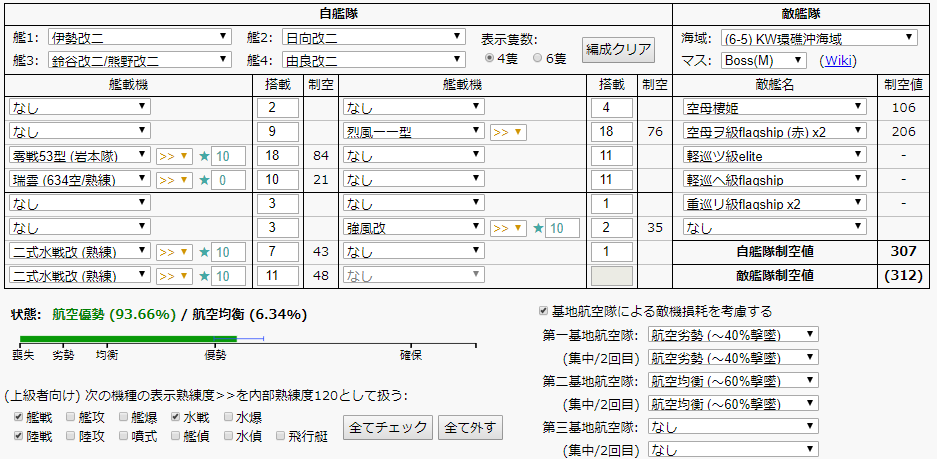Open the 艦3 dropdown showing 鈴谷改二/熊野改二

pos(140,59)
